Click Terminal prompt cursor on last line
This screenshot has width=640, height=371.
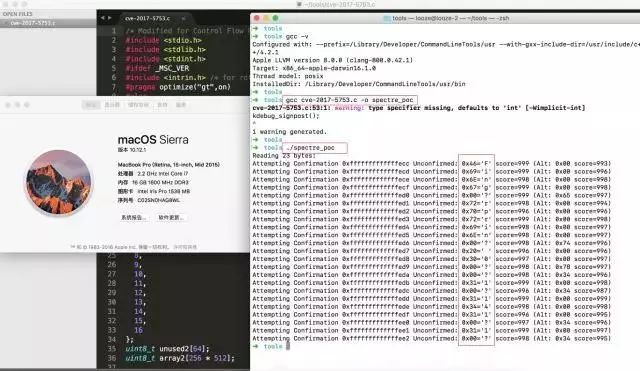(x=288, y=346)
